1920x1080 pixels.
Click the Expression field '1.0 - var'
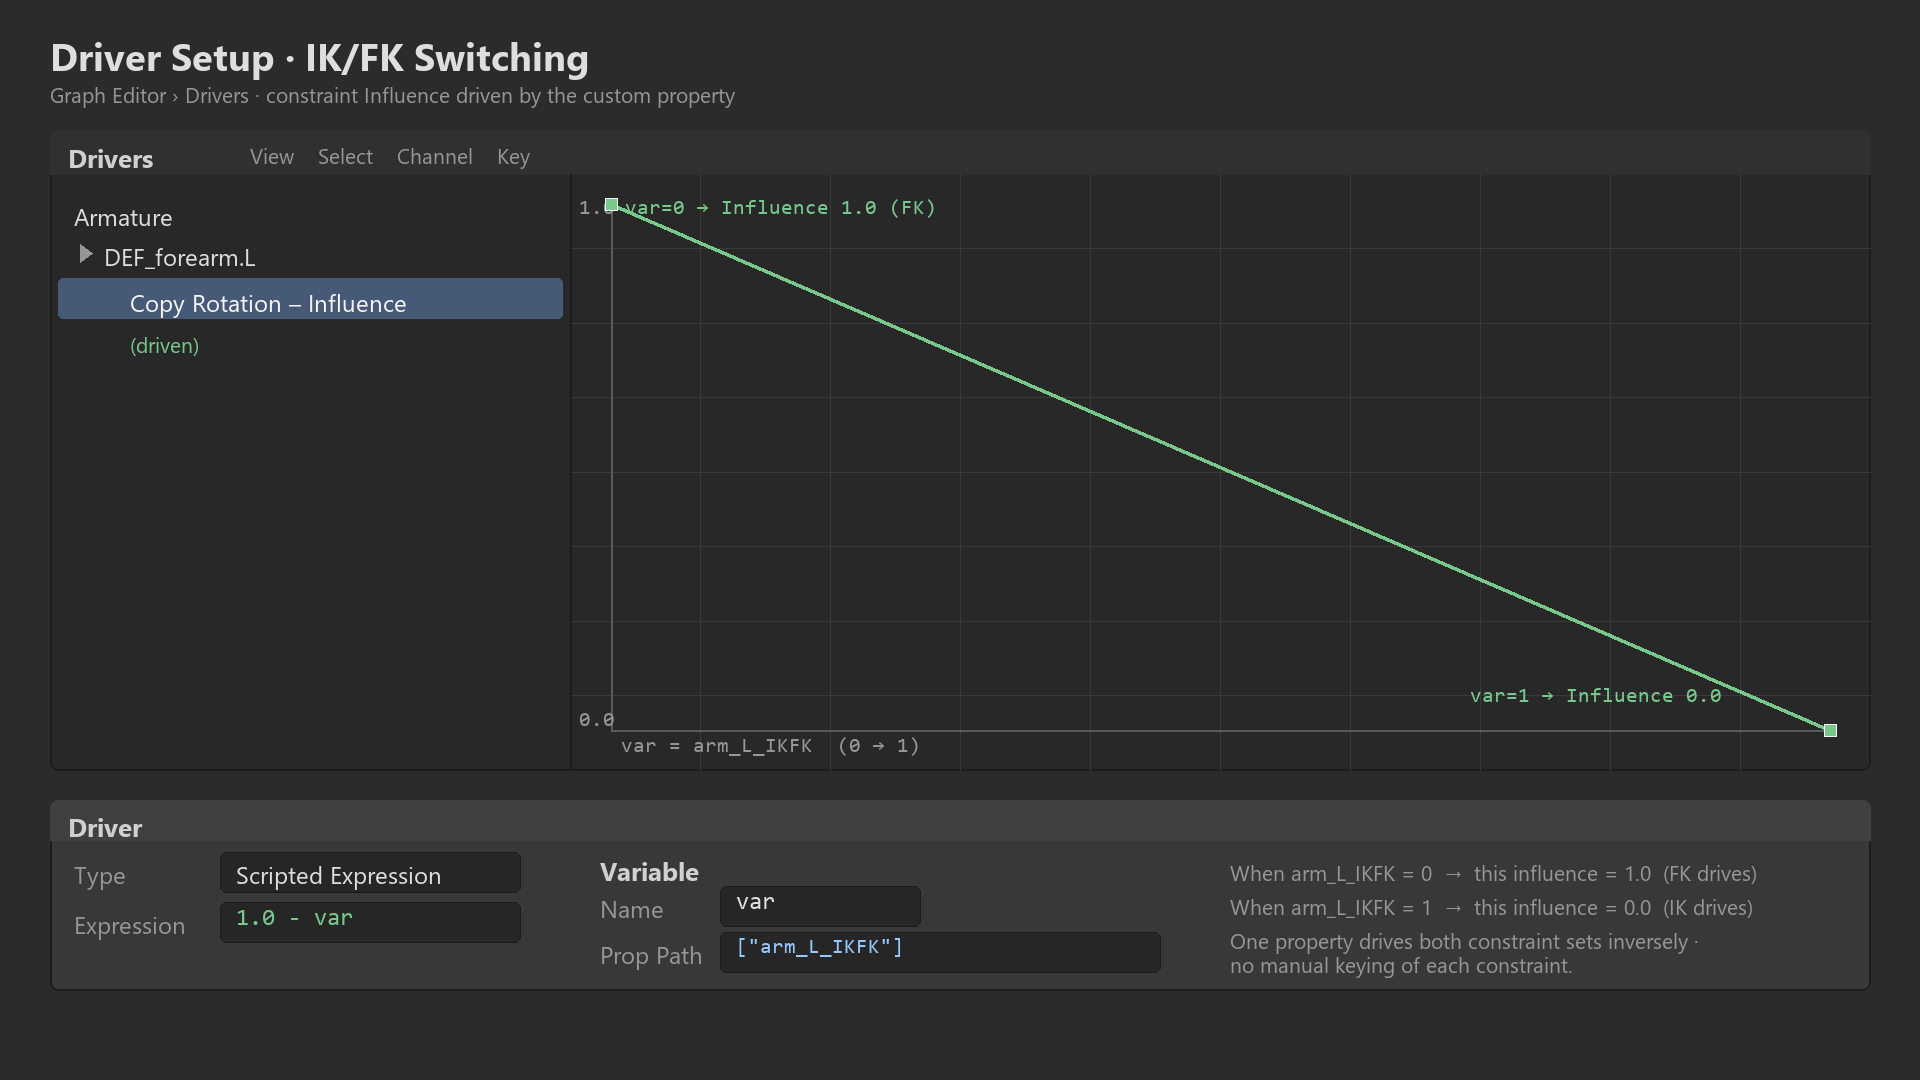tap(370, 922)
